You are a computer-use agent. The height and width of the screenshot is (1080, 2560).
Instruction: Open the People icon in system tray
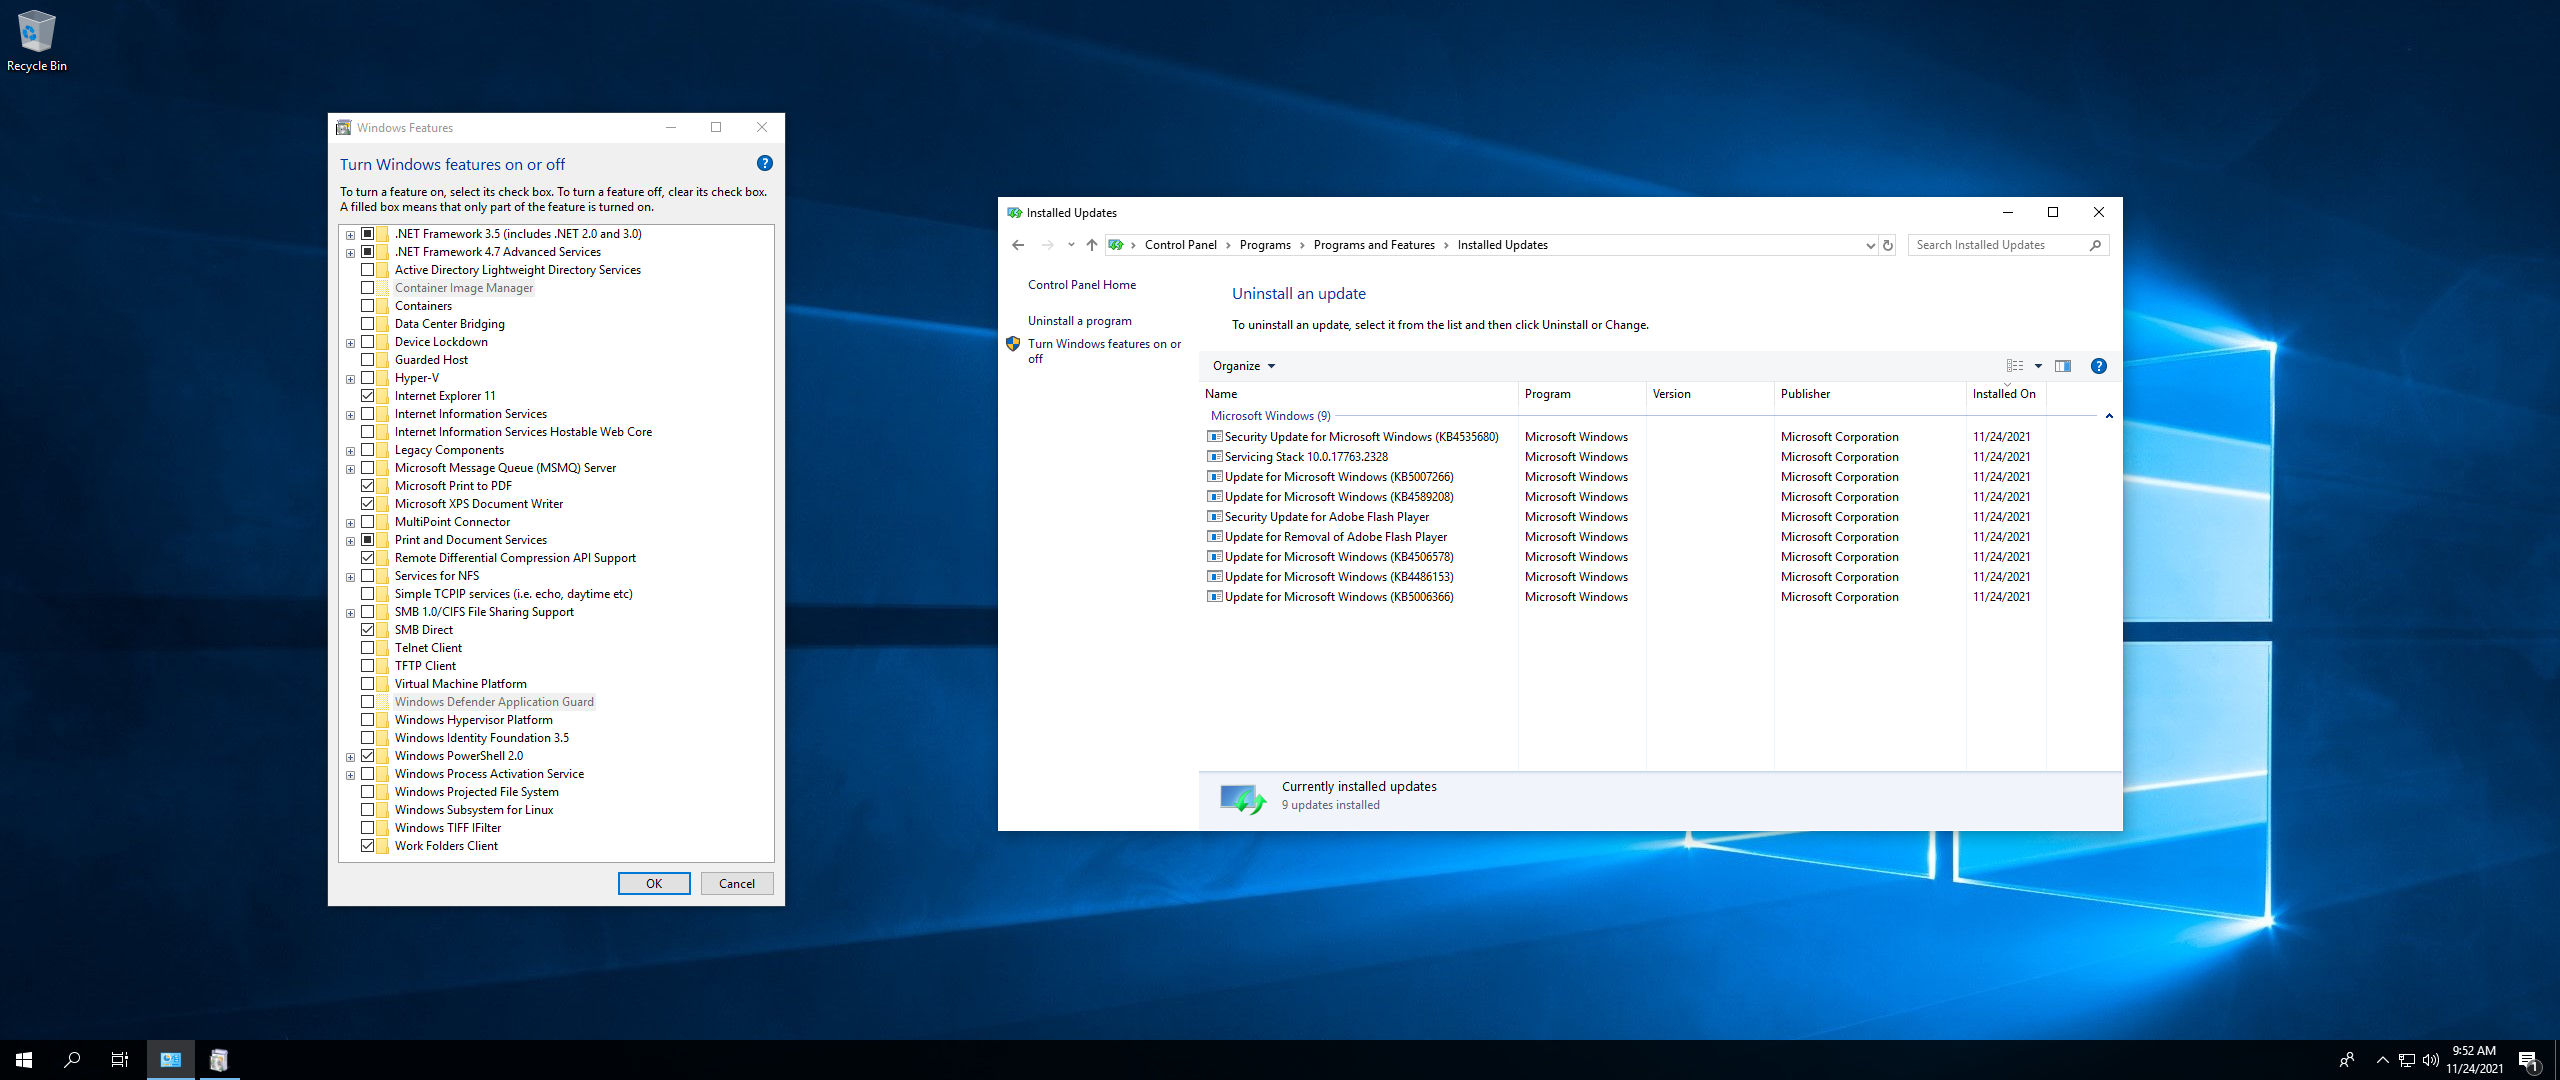pos(2347,1060)
